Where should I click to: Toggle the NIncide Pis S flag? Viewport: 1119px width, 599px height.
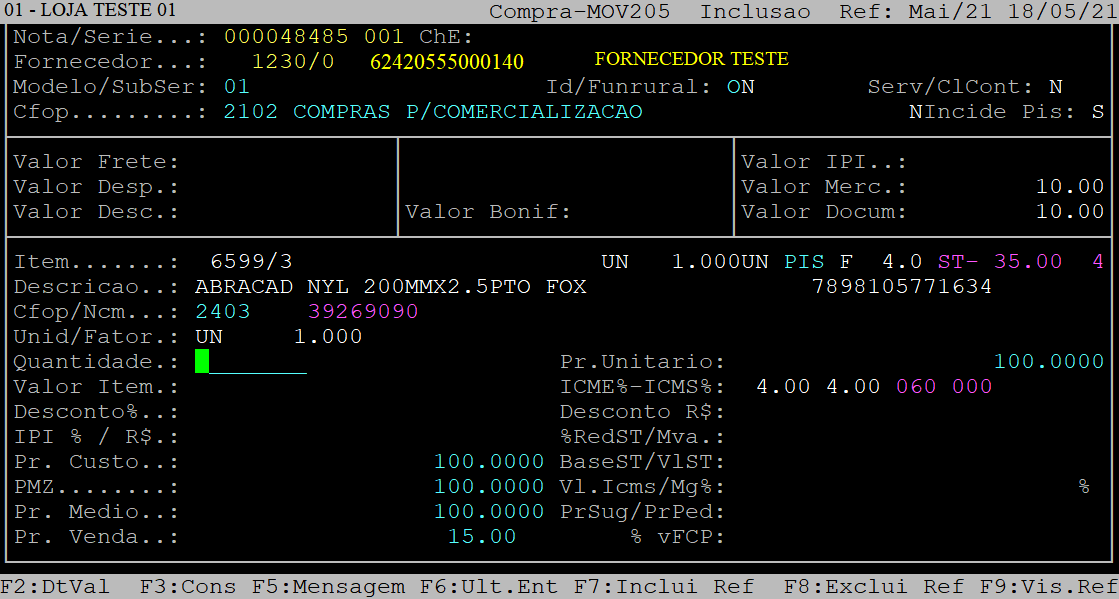click(1098, 112)
